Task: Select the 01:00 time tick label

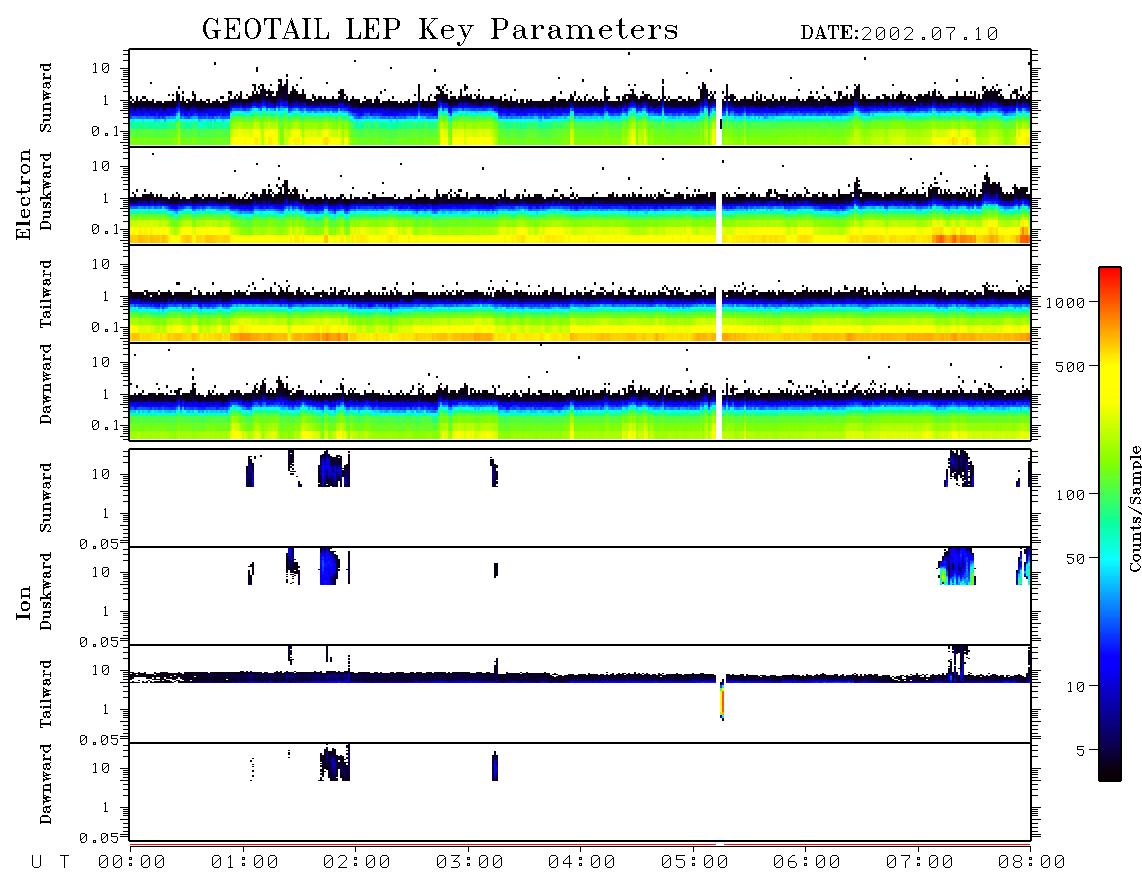Action: pyautogui.click(x=245, y=862)
